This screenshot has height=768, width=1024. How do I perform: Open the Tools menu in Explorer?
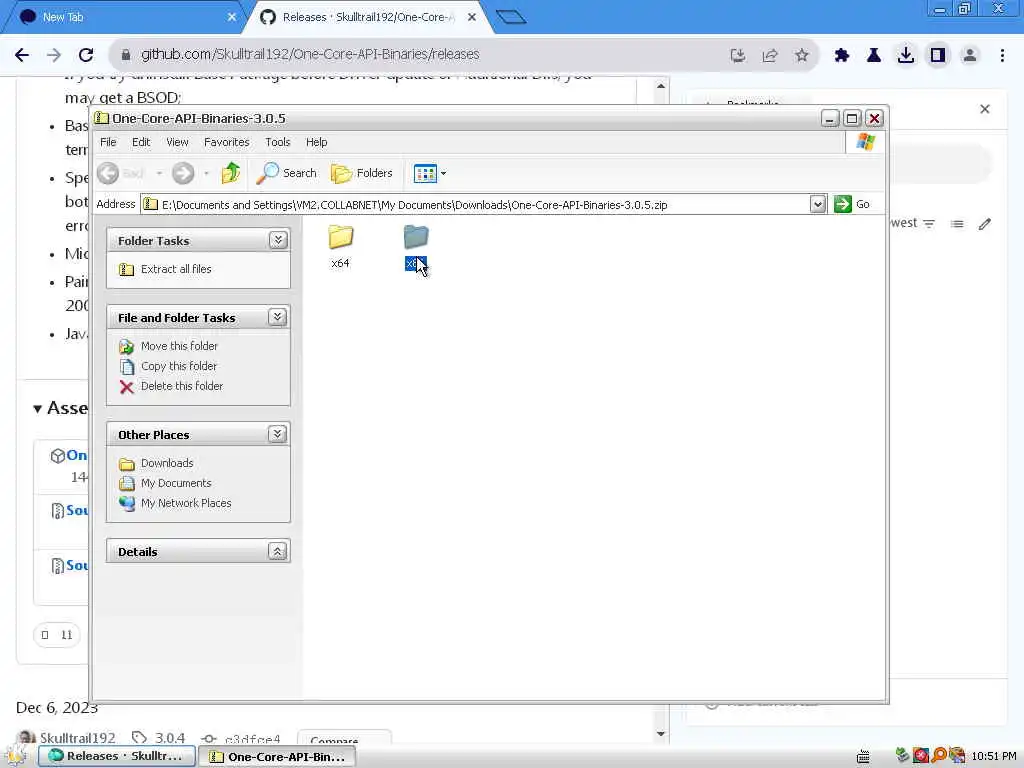coord(278,142)
